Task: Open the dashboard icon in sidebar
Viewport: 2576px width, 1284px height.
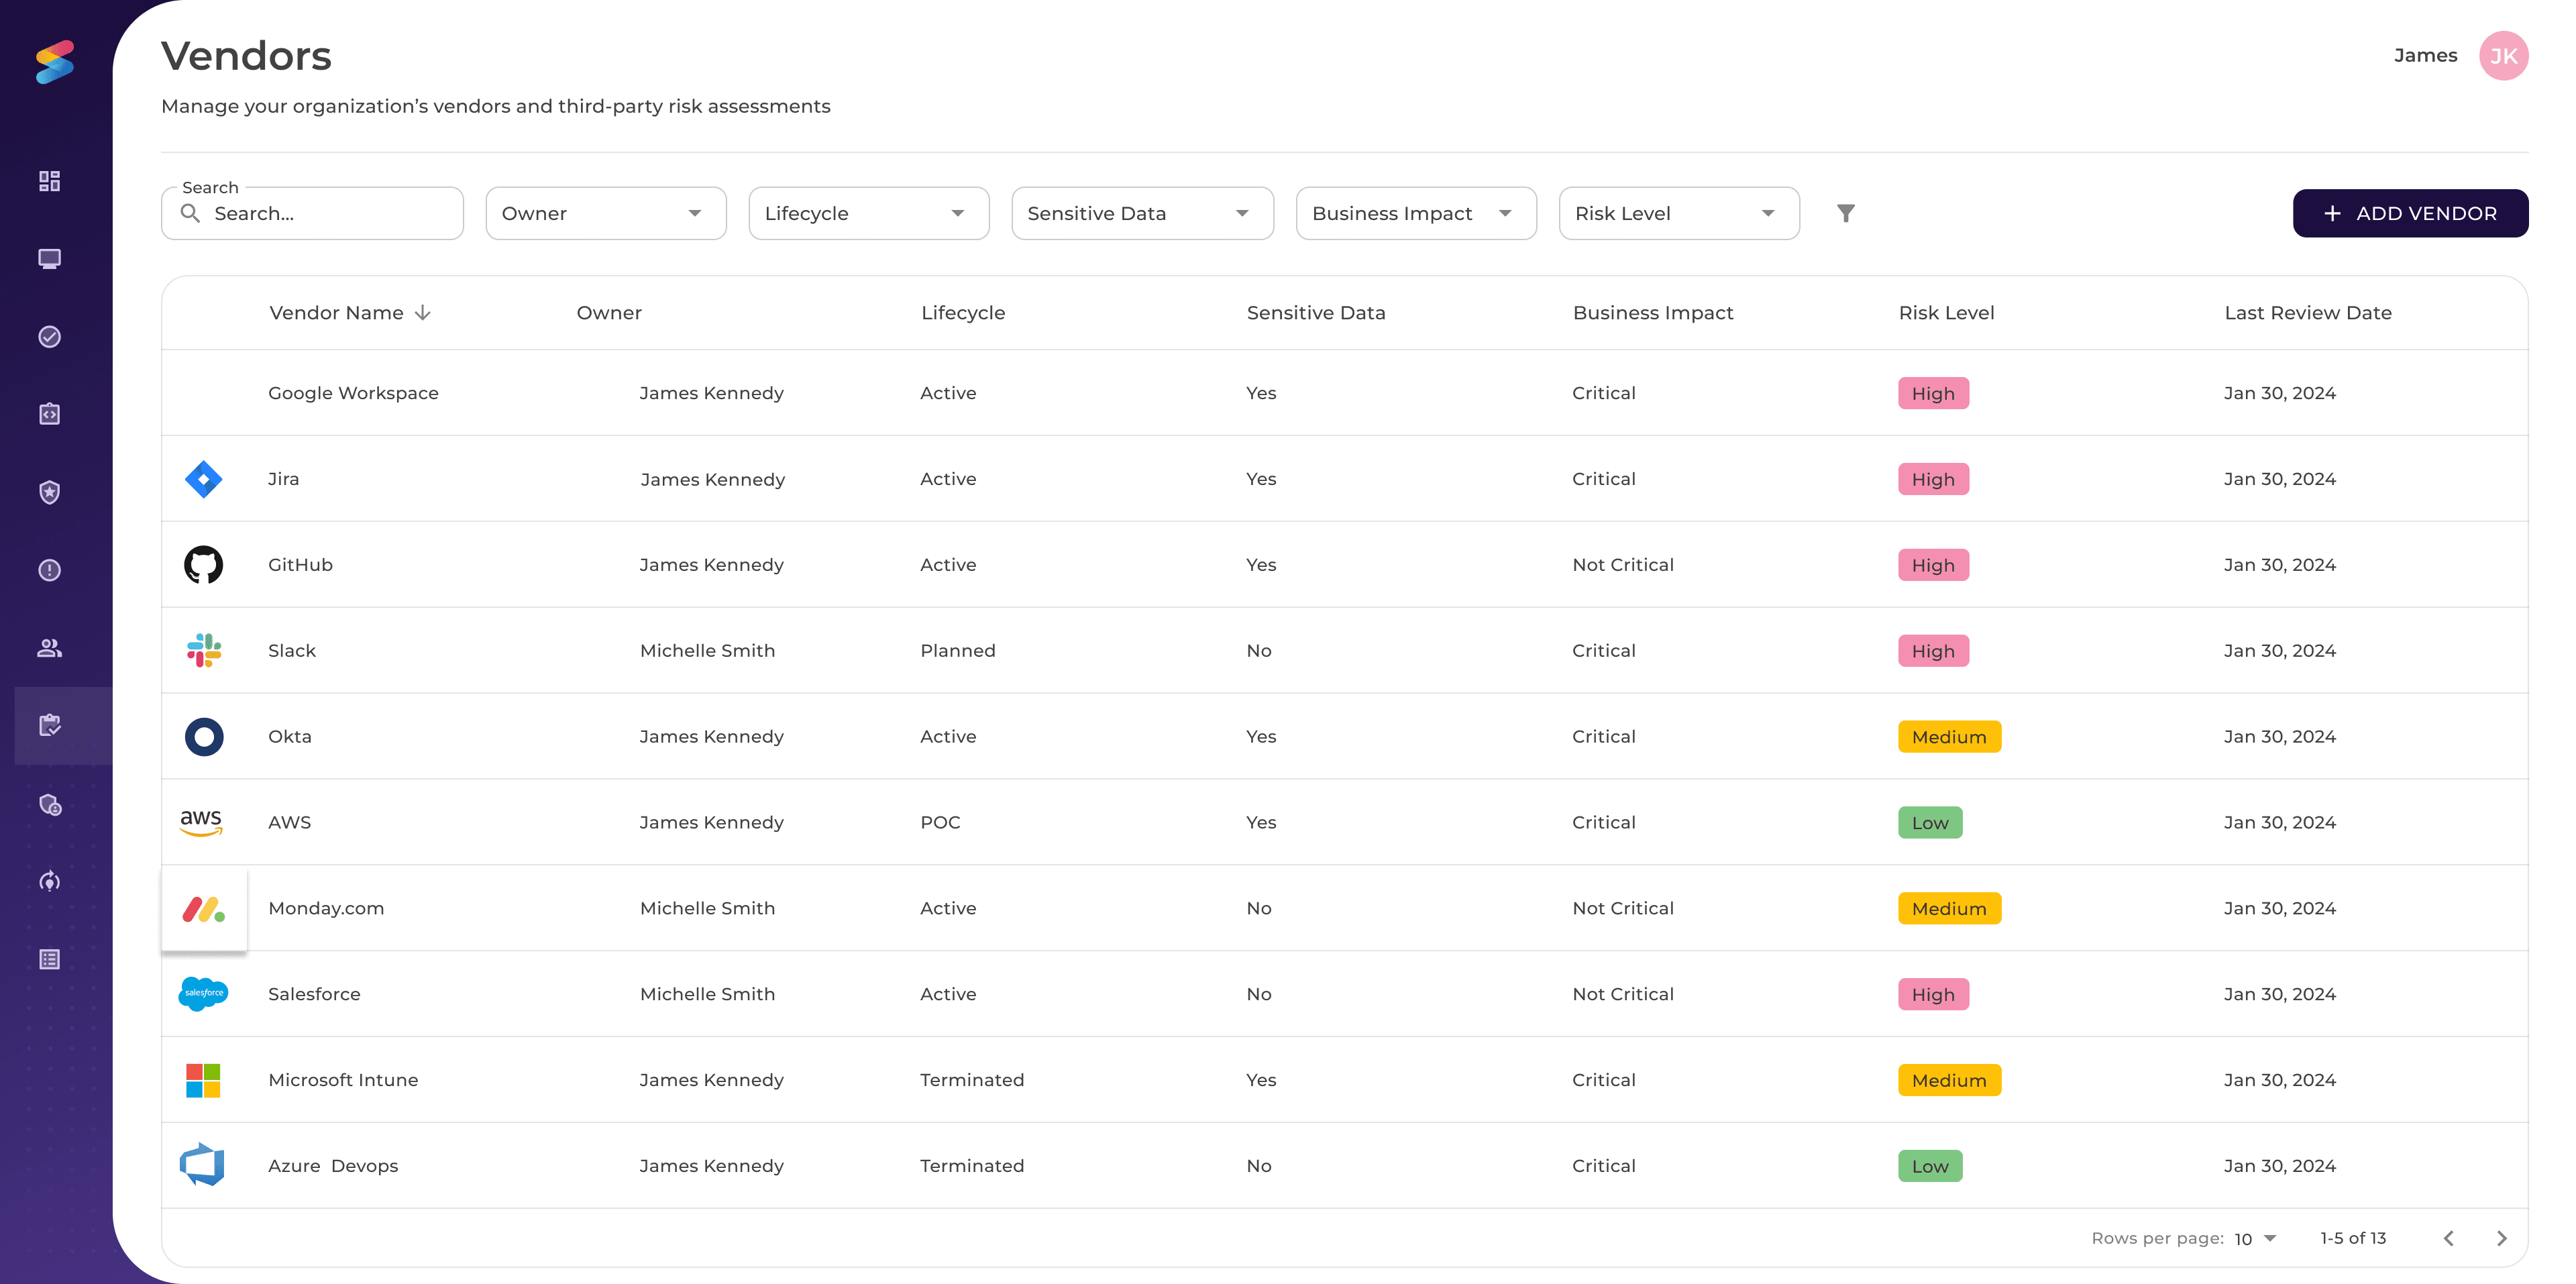Action: pos(49,181)
